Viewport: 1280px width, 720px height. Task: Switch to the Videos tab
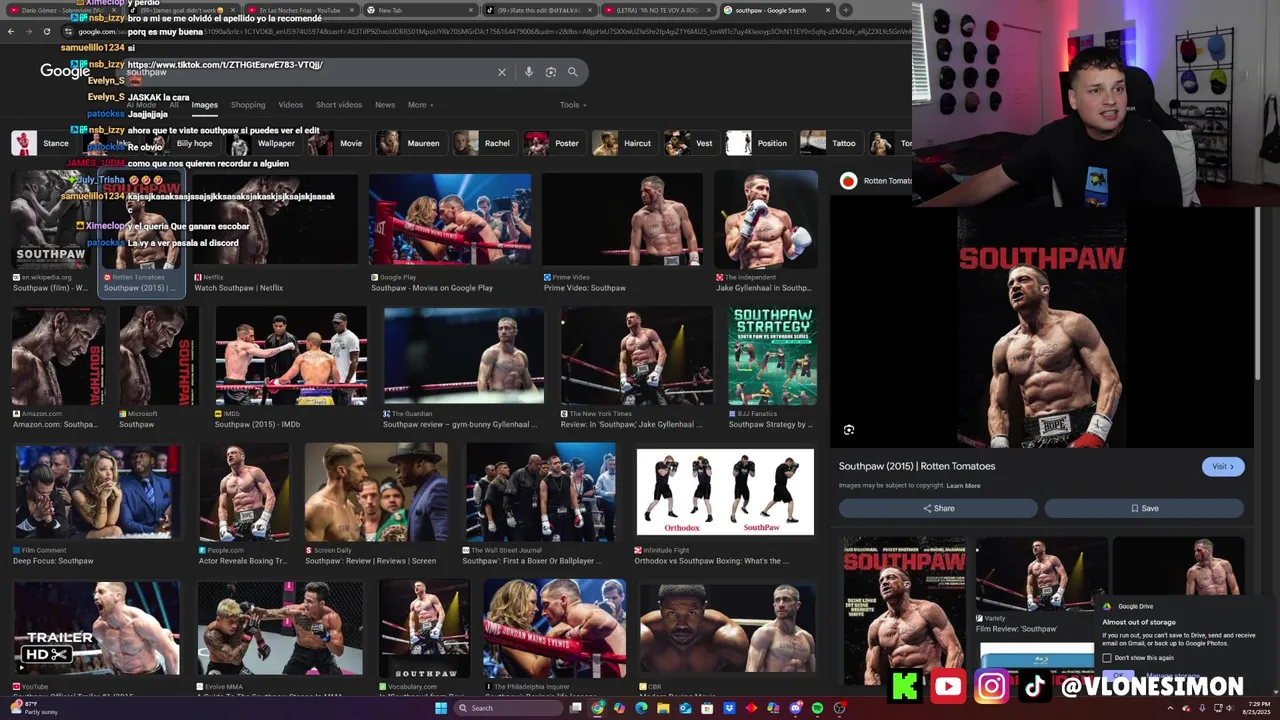point(290,105)
